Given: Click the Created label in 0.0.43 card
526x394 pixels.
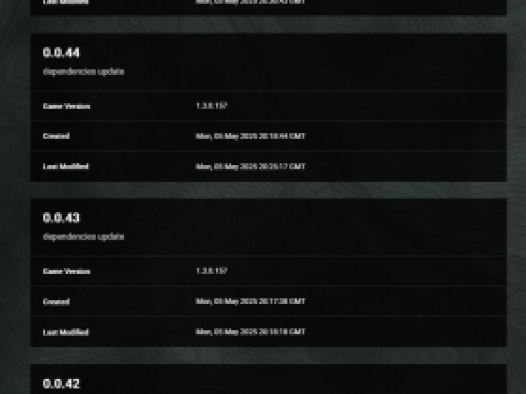Looking at the screenshot, I should 56,302.
